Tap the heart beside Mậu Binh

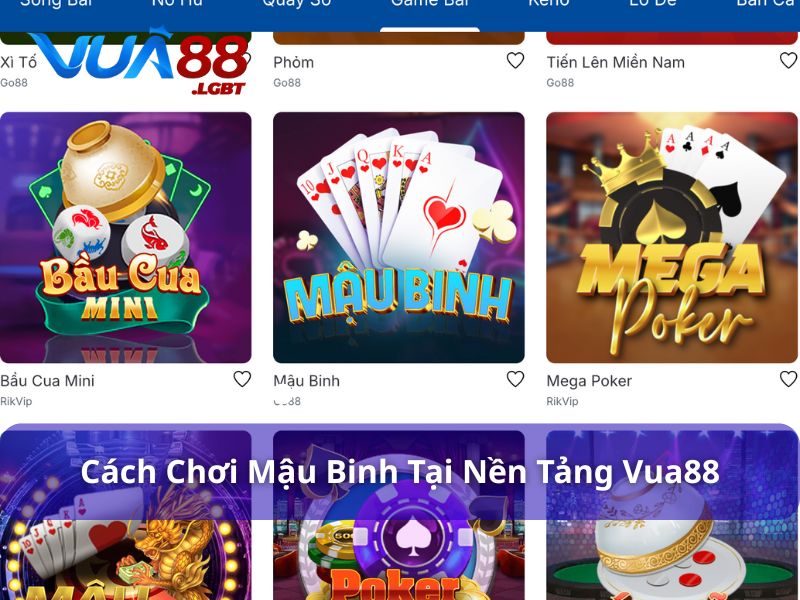[515, 379]
